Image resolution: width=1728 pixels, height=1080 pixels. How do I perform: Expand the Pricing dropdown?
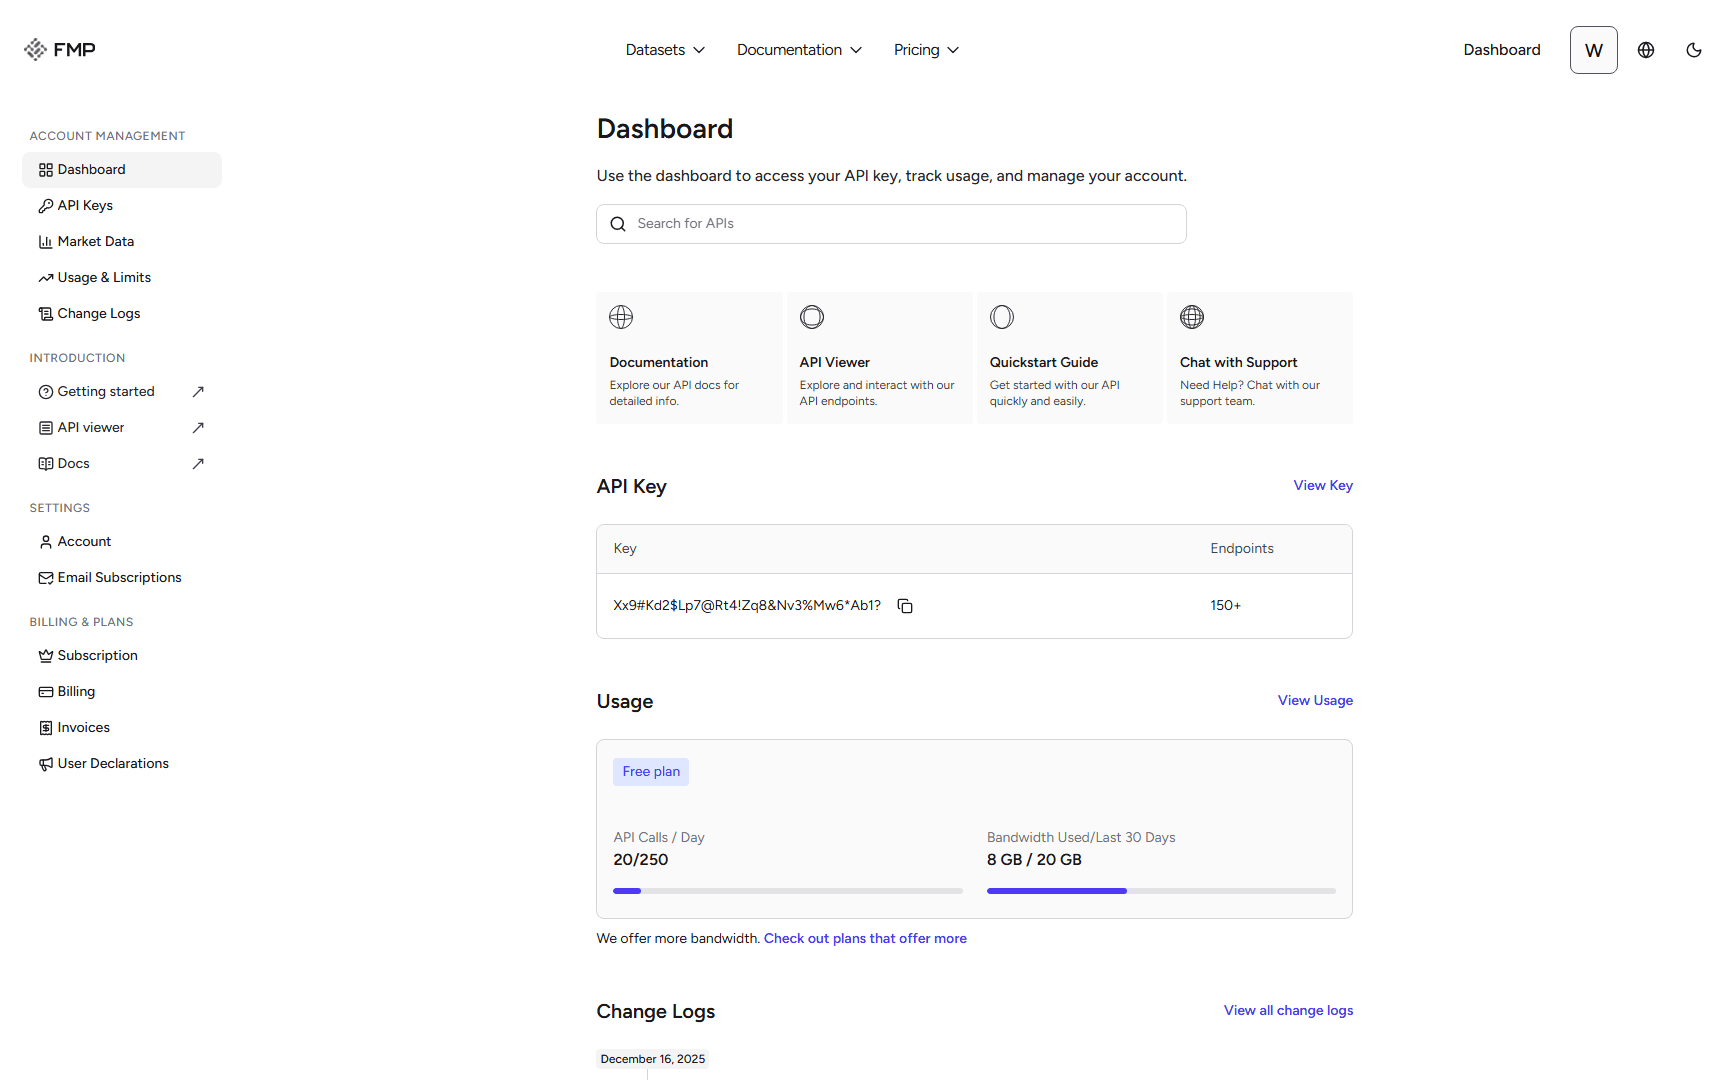926,50
